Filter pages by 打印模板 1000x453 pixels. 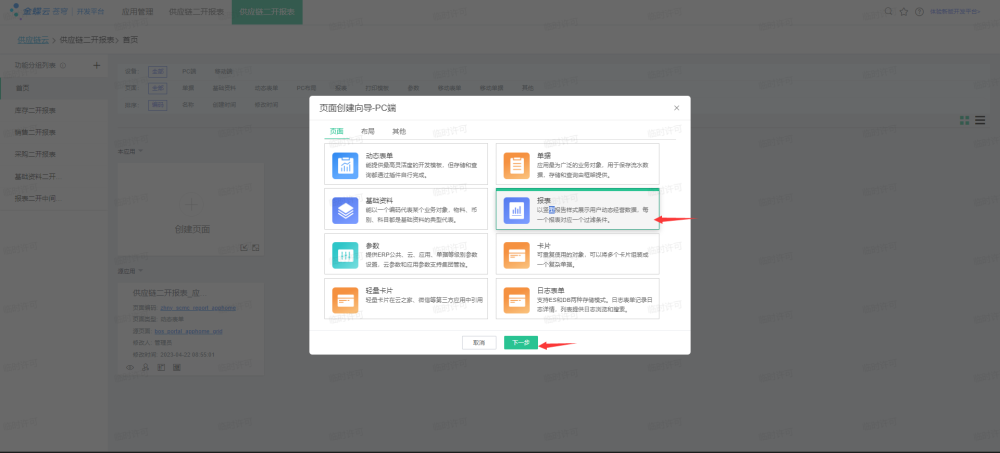[377, 88]
